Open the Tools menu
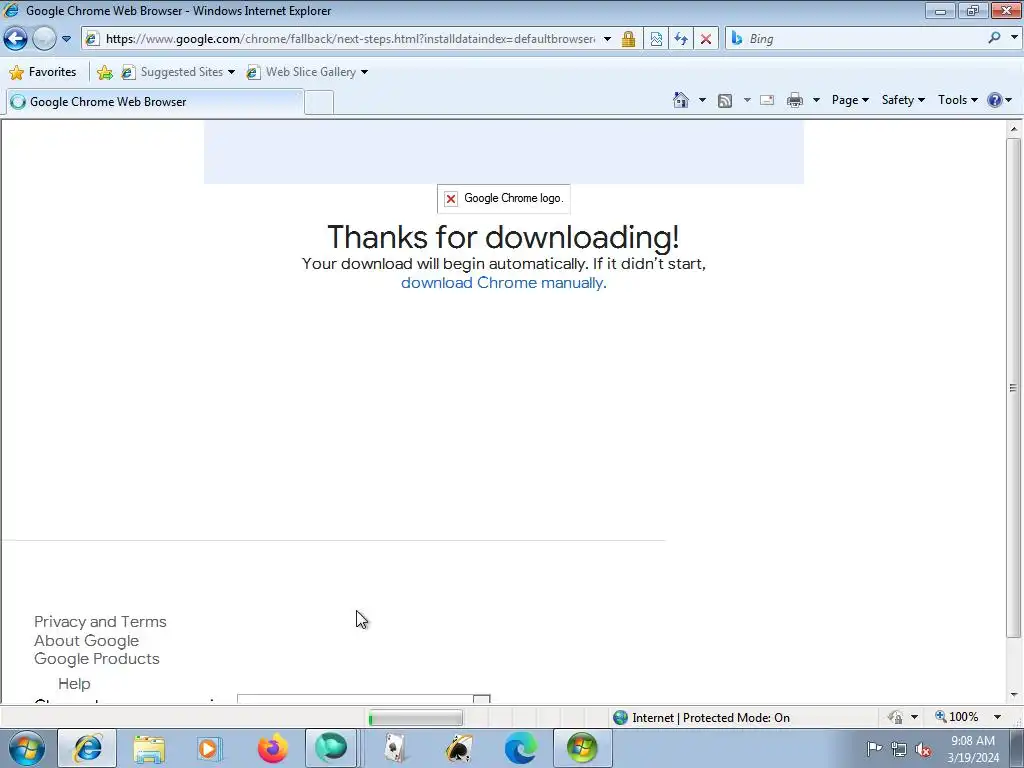 pos(957,100)
